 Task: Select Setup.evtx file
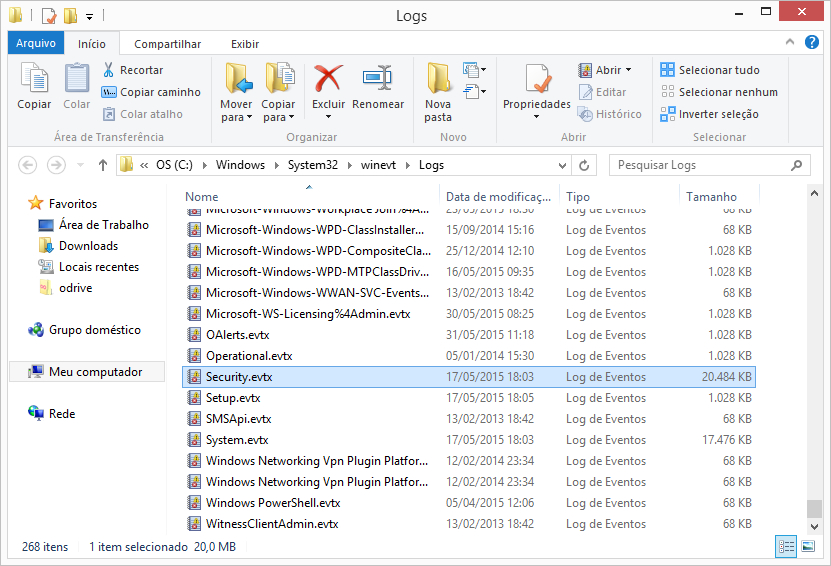coord(468,398)
